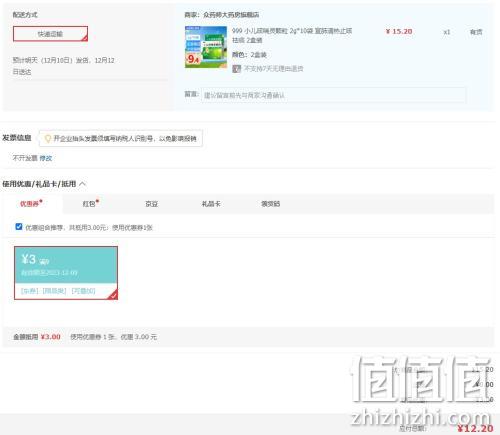Click the red checkmark corner on ¥3 coupon
This screenshot has height=435, width=500.
[x=113, y=295]
